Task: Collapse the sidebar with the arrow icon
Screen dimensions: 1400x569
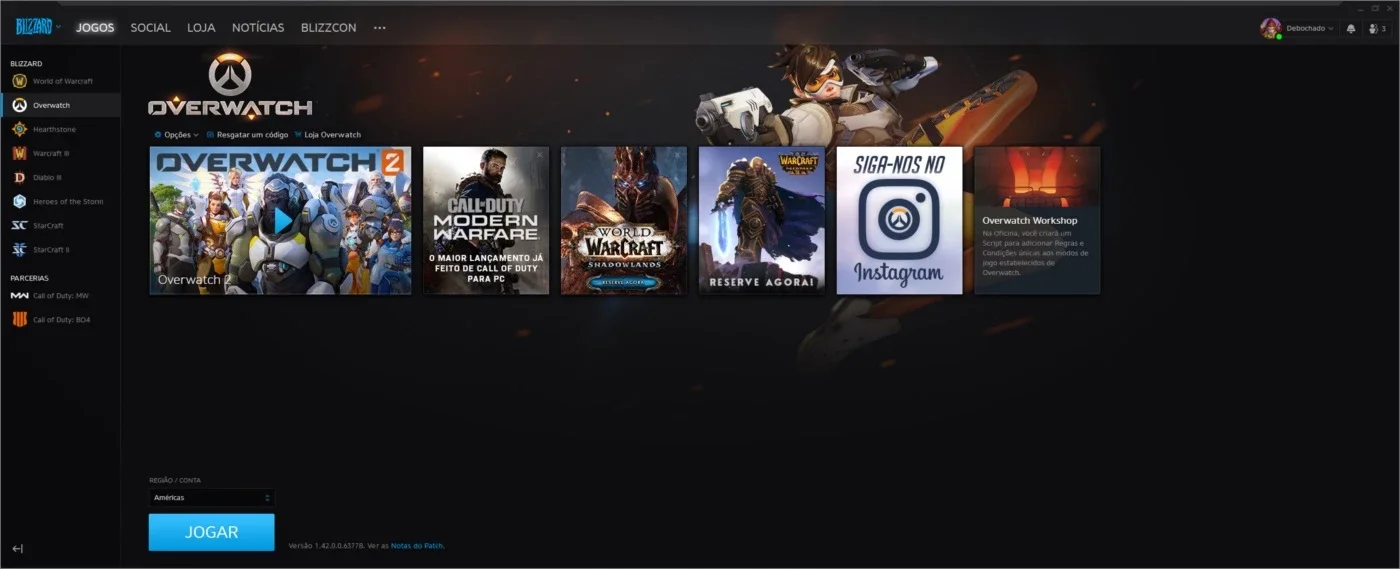Action: (17, 548)
